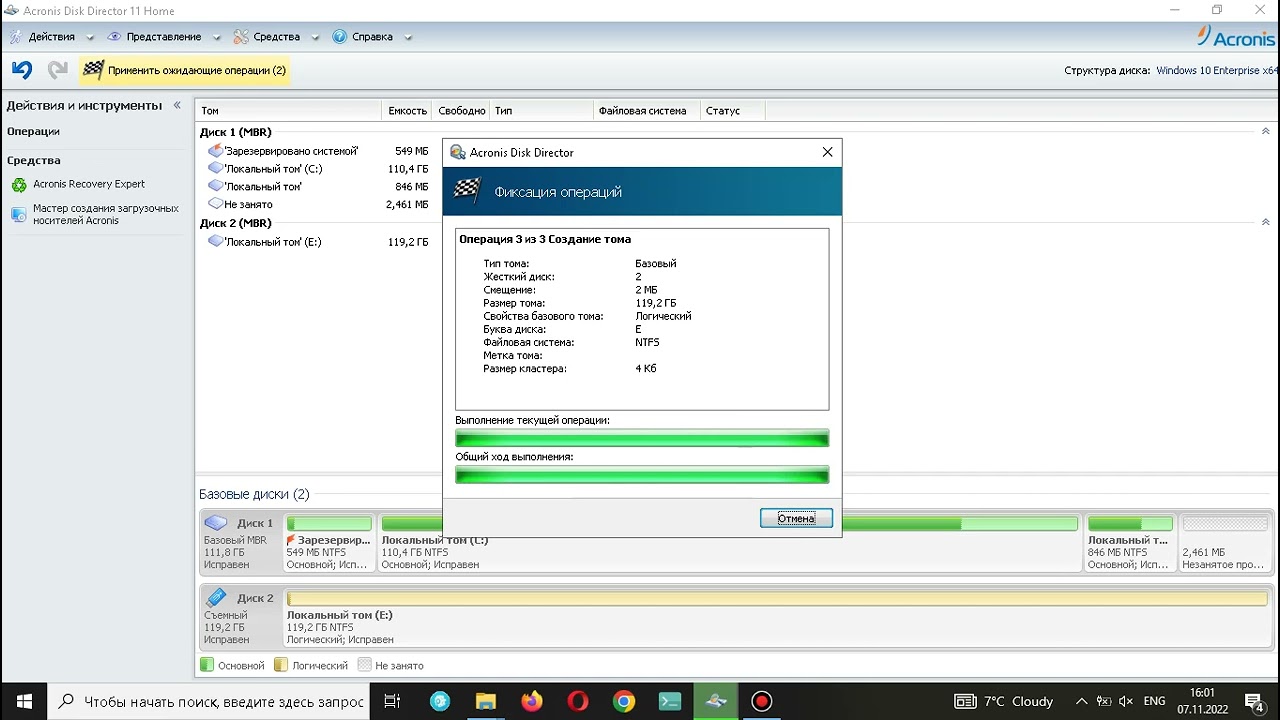Expand the Справка dropdown arrow
This screenshot has width=1280, height=720.
click(x=408, y=38)
